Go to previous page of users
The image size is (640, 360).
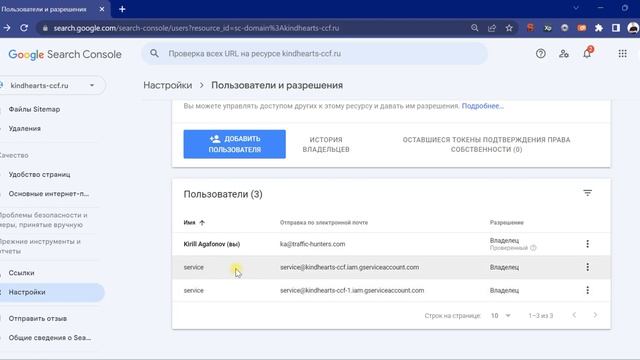click(x=574, y=315)
